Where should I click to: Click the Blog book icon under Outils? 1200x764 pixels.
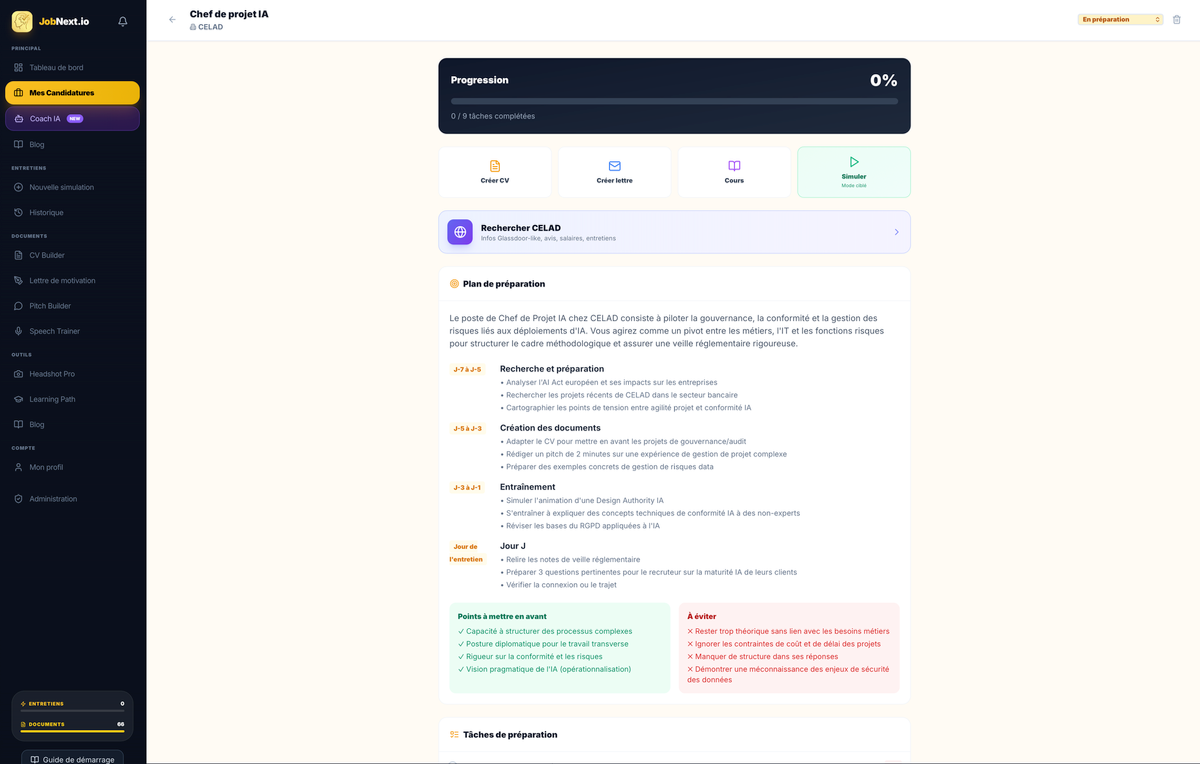pyautogui.click(x=19, y=424)
